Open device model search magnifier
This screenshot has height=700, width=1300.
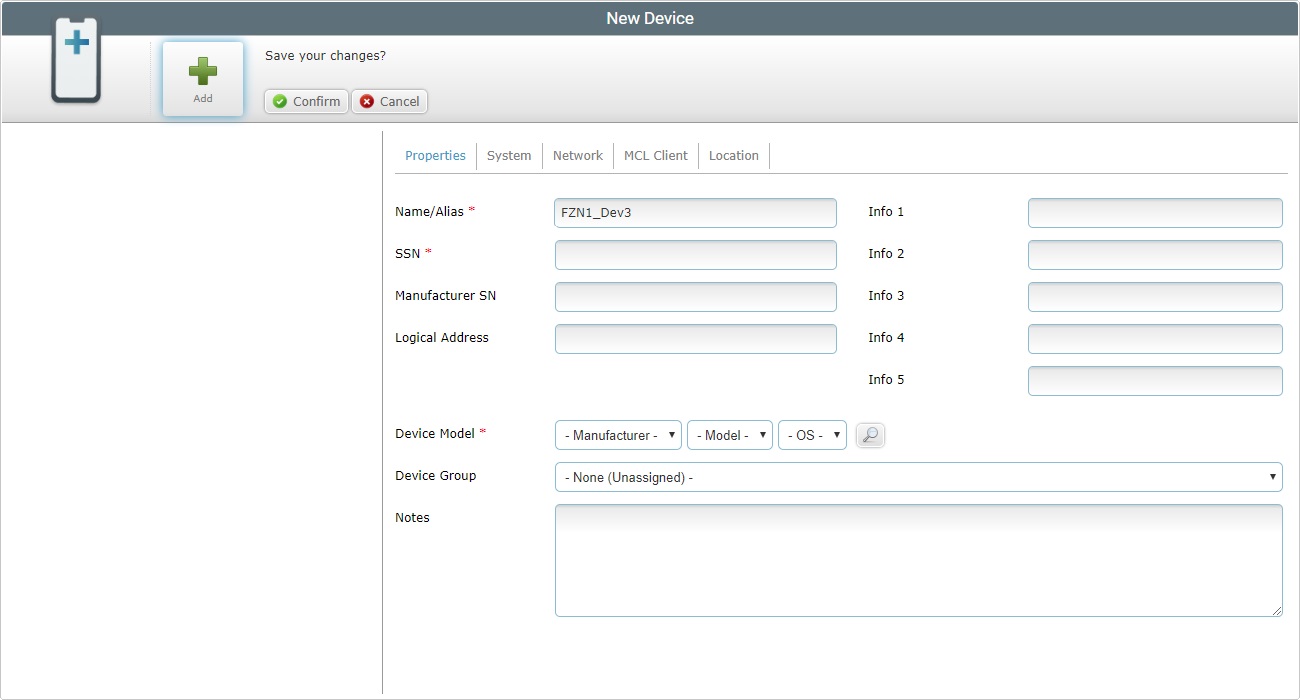point(870,435)
